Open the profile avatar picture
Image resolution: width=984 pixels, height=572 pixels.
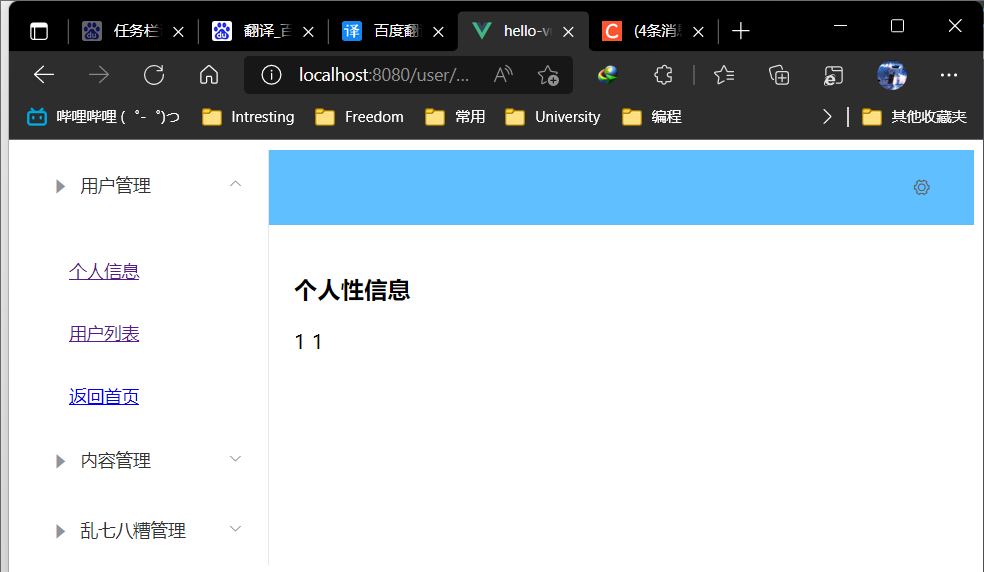892,75
